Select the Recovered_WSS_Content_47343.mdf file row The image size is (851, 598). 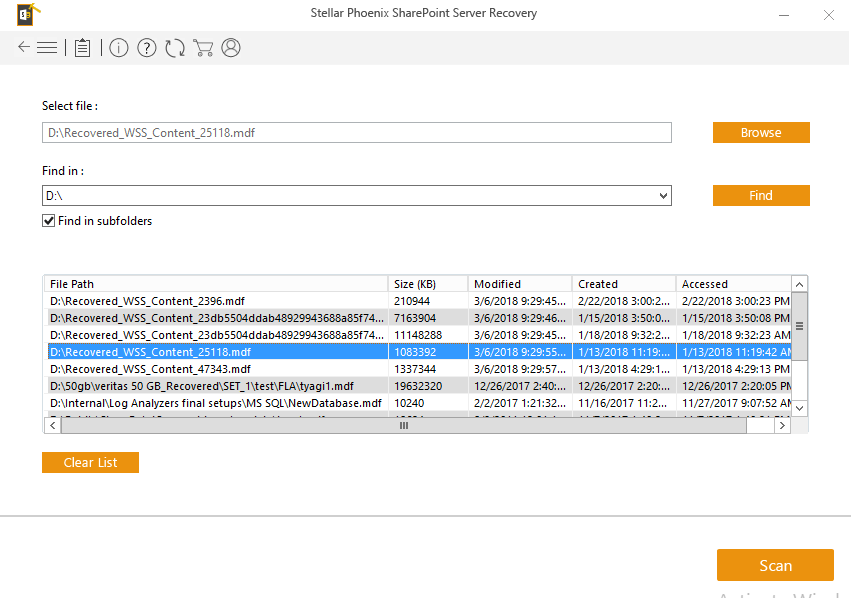tap(216, 369)
